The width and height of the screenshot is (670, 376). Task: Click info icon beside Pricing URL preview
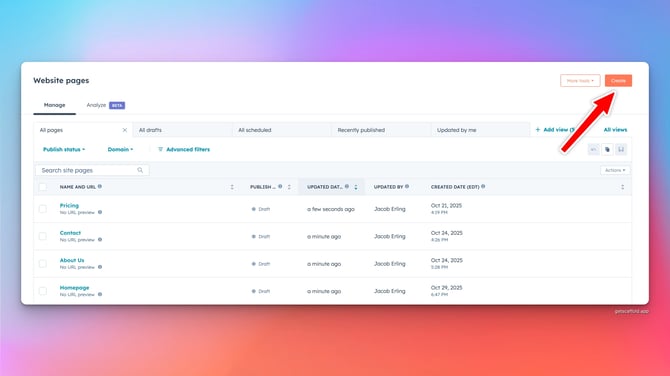click(x=100, y=212)
